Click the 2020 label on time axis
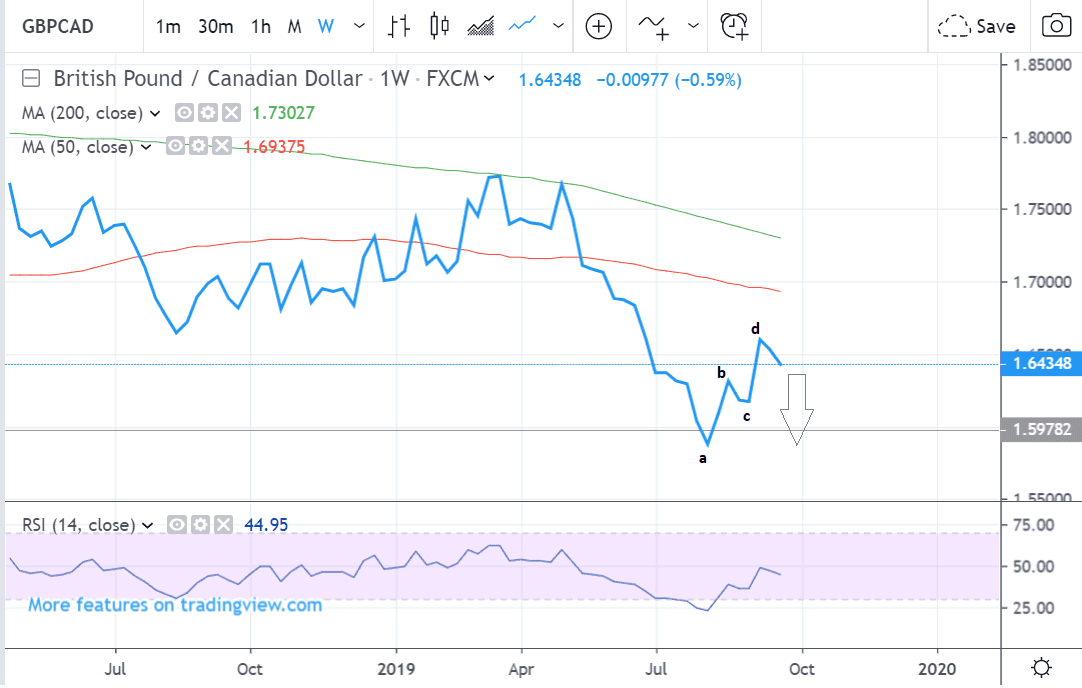Viewport: 1082px width, 688px height. [x=937, y=669]
